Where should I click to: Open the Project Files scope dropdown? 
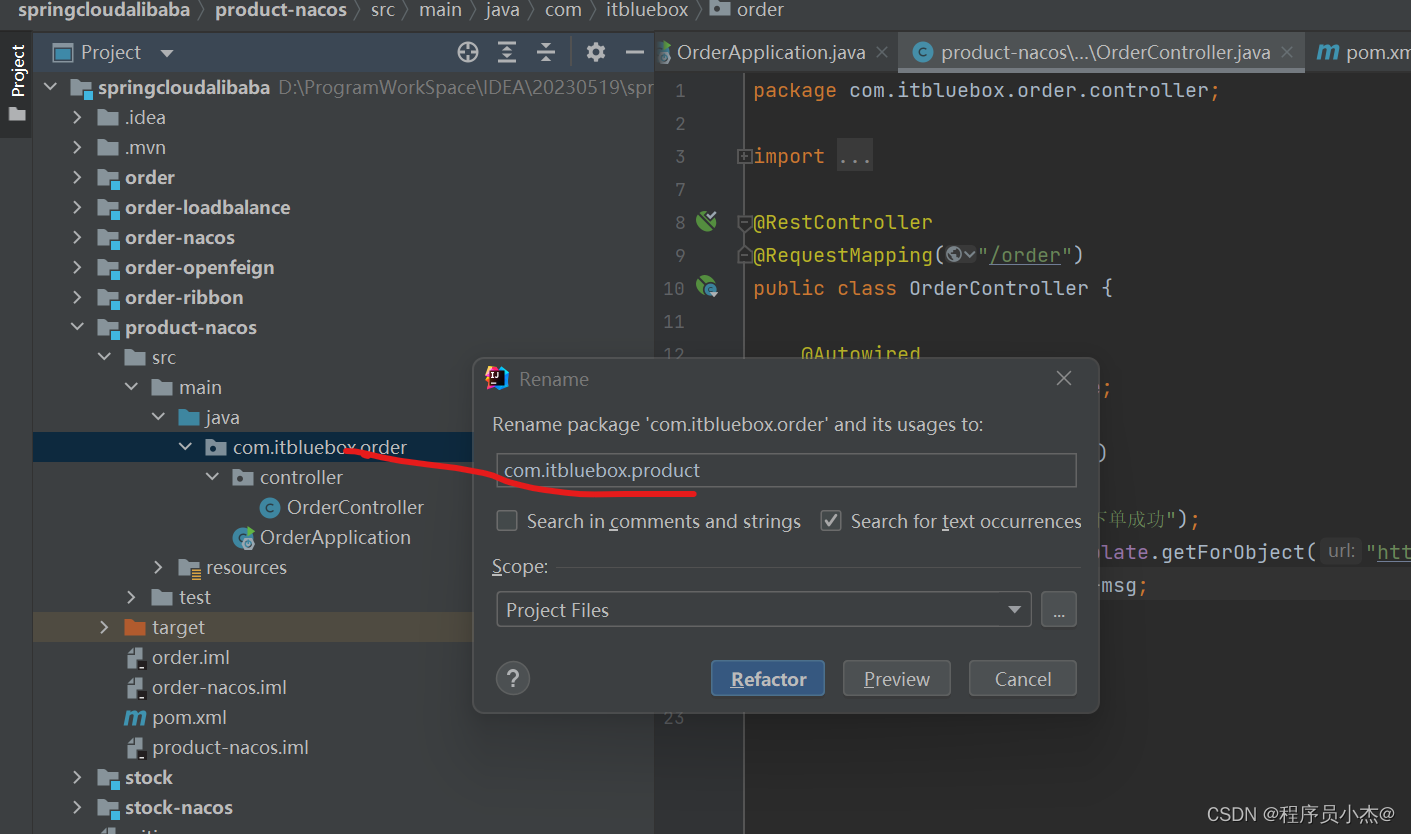pos(763,610)
